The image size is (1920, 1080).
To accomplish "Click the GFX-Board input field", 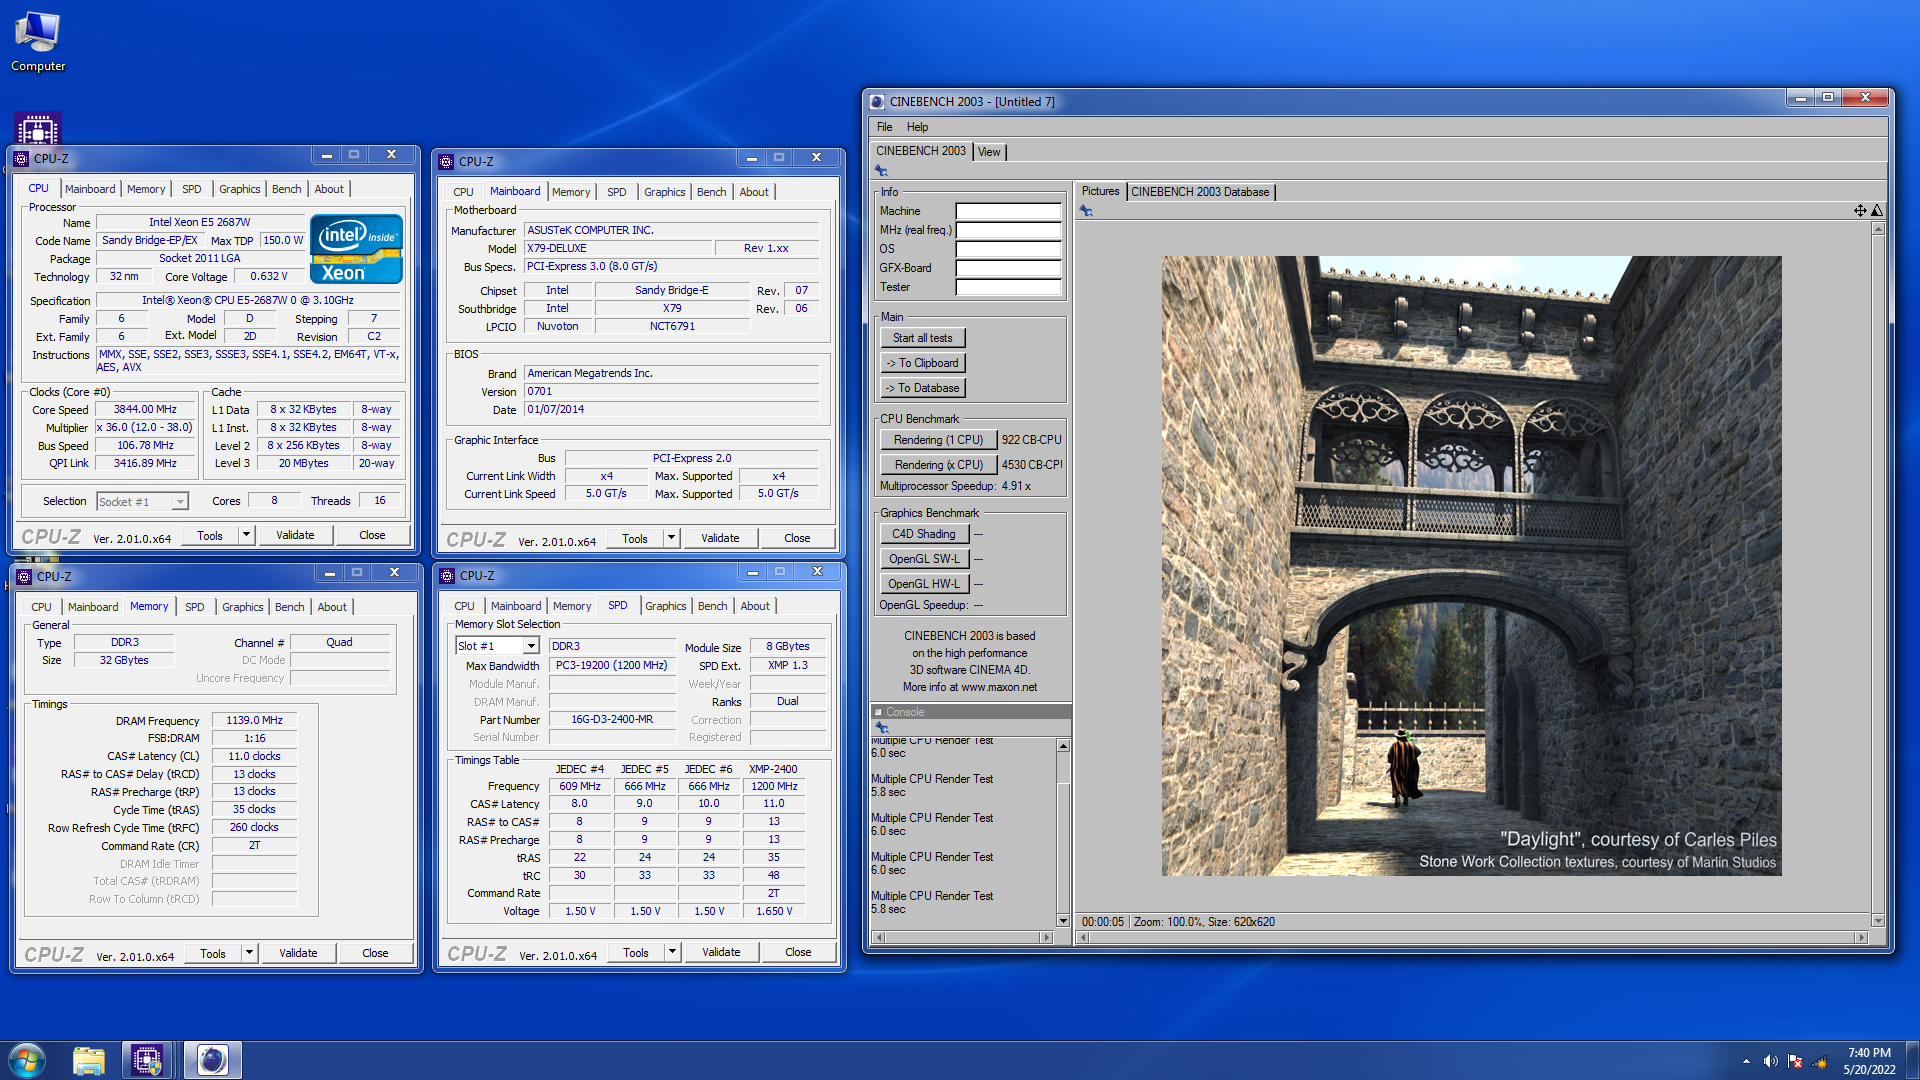I will [x=1008, y=268].
